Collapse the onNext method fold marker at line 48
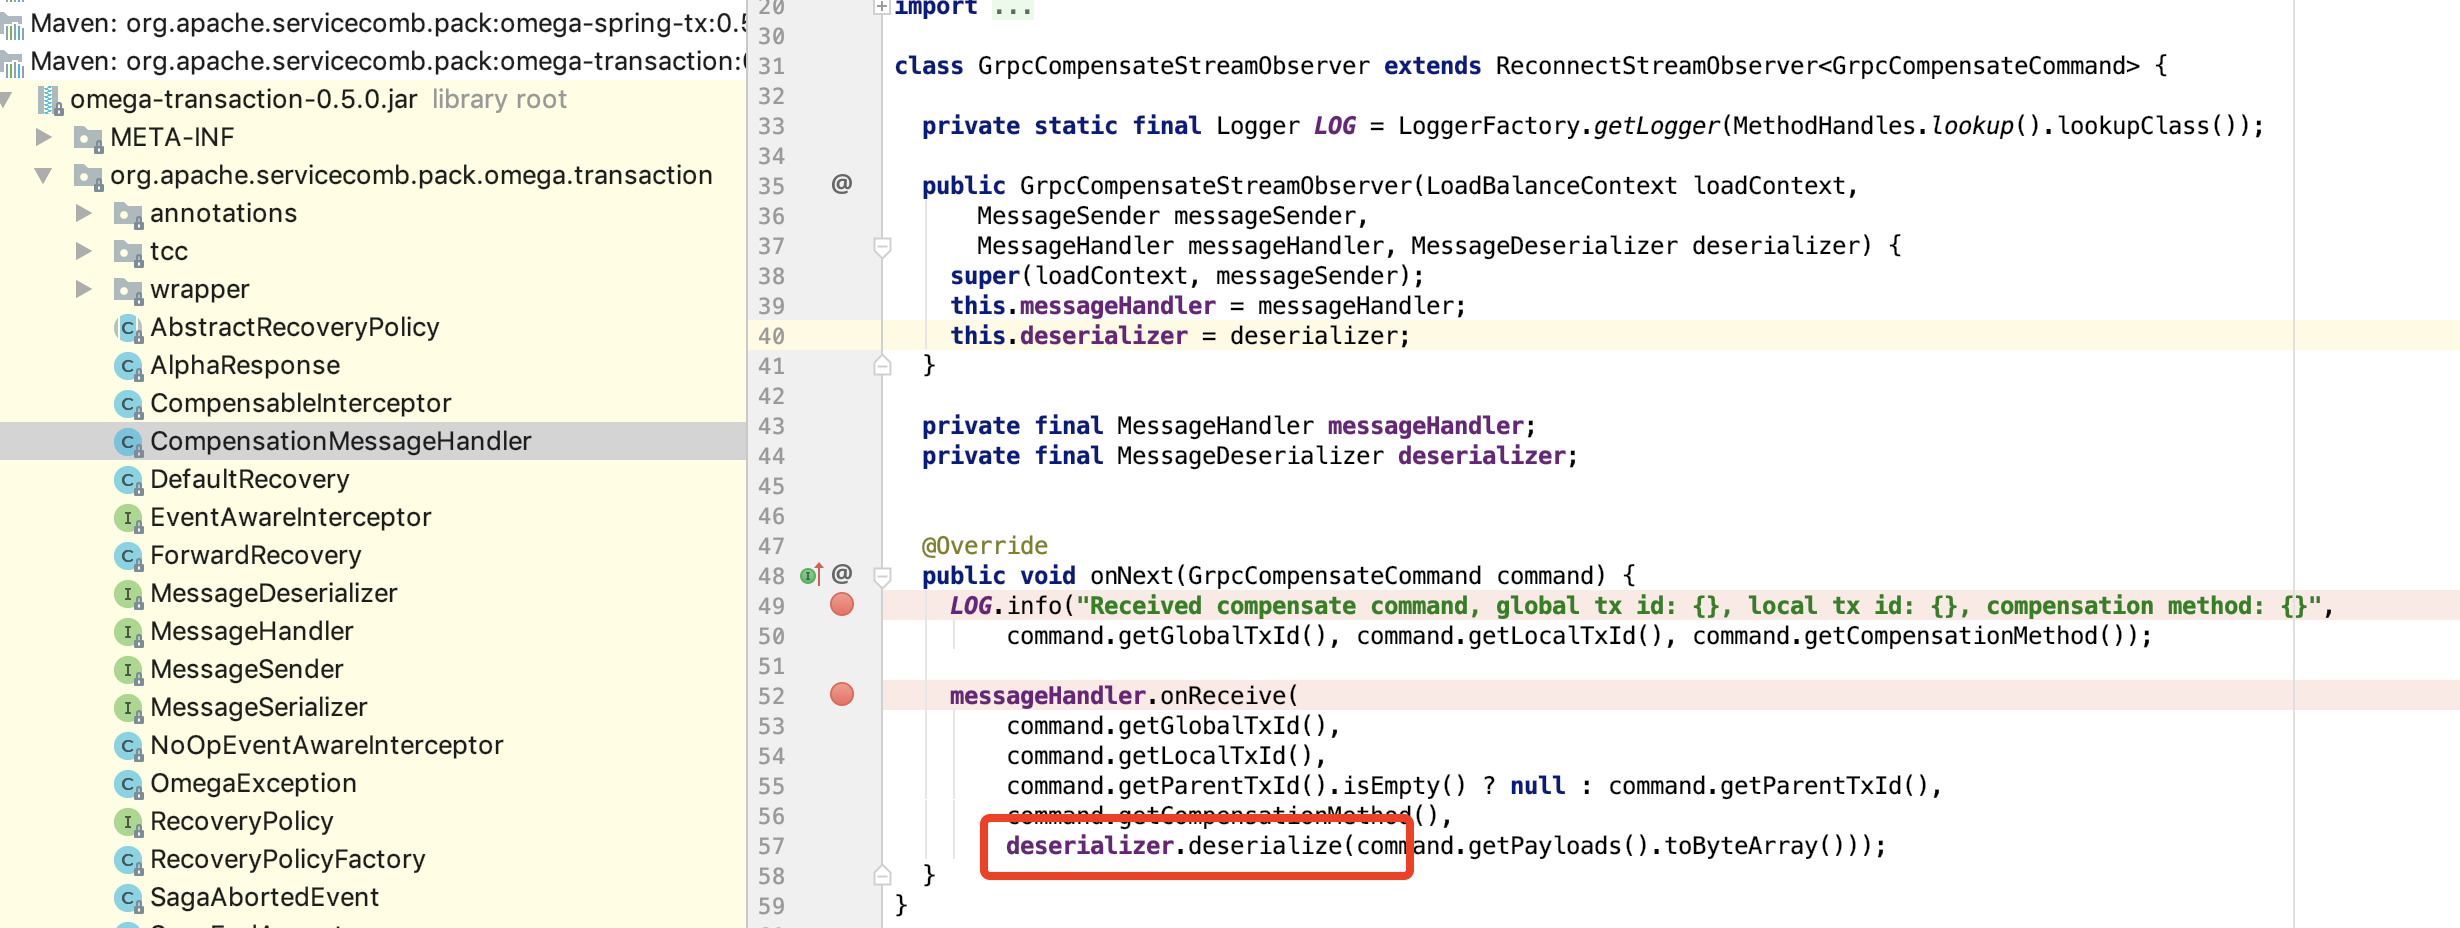Image resolution: width=2460 pixels, height=928 pixels. click(x=882, y=576)
